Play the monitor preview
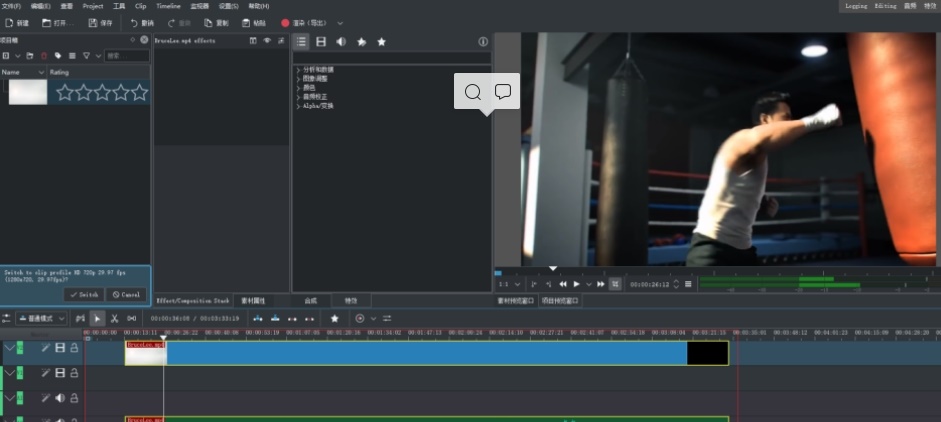 click(576, 284)
